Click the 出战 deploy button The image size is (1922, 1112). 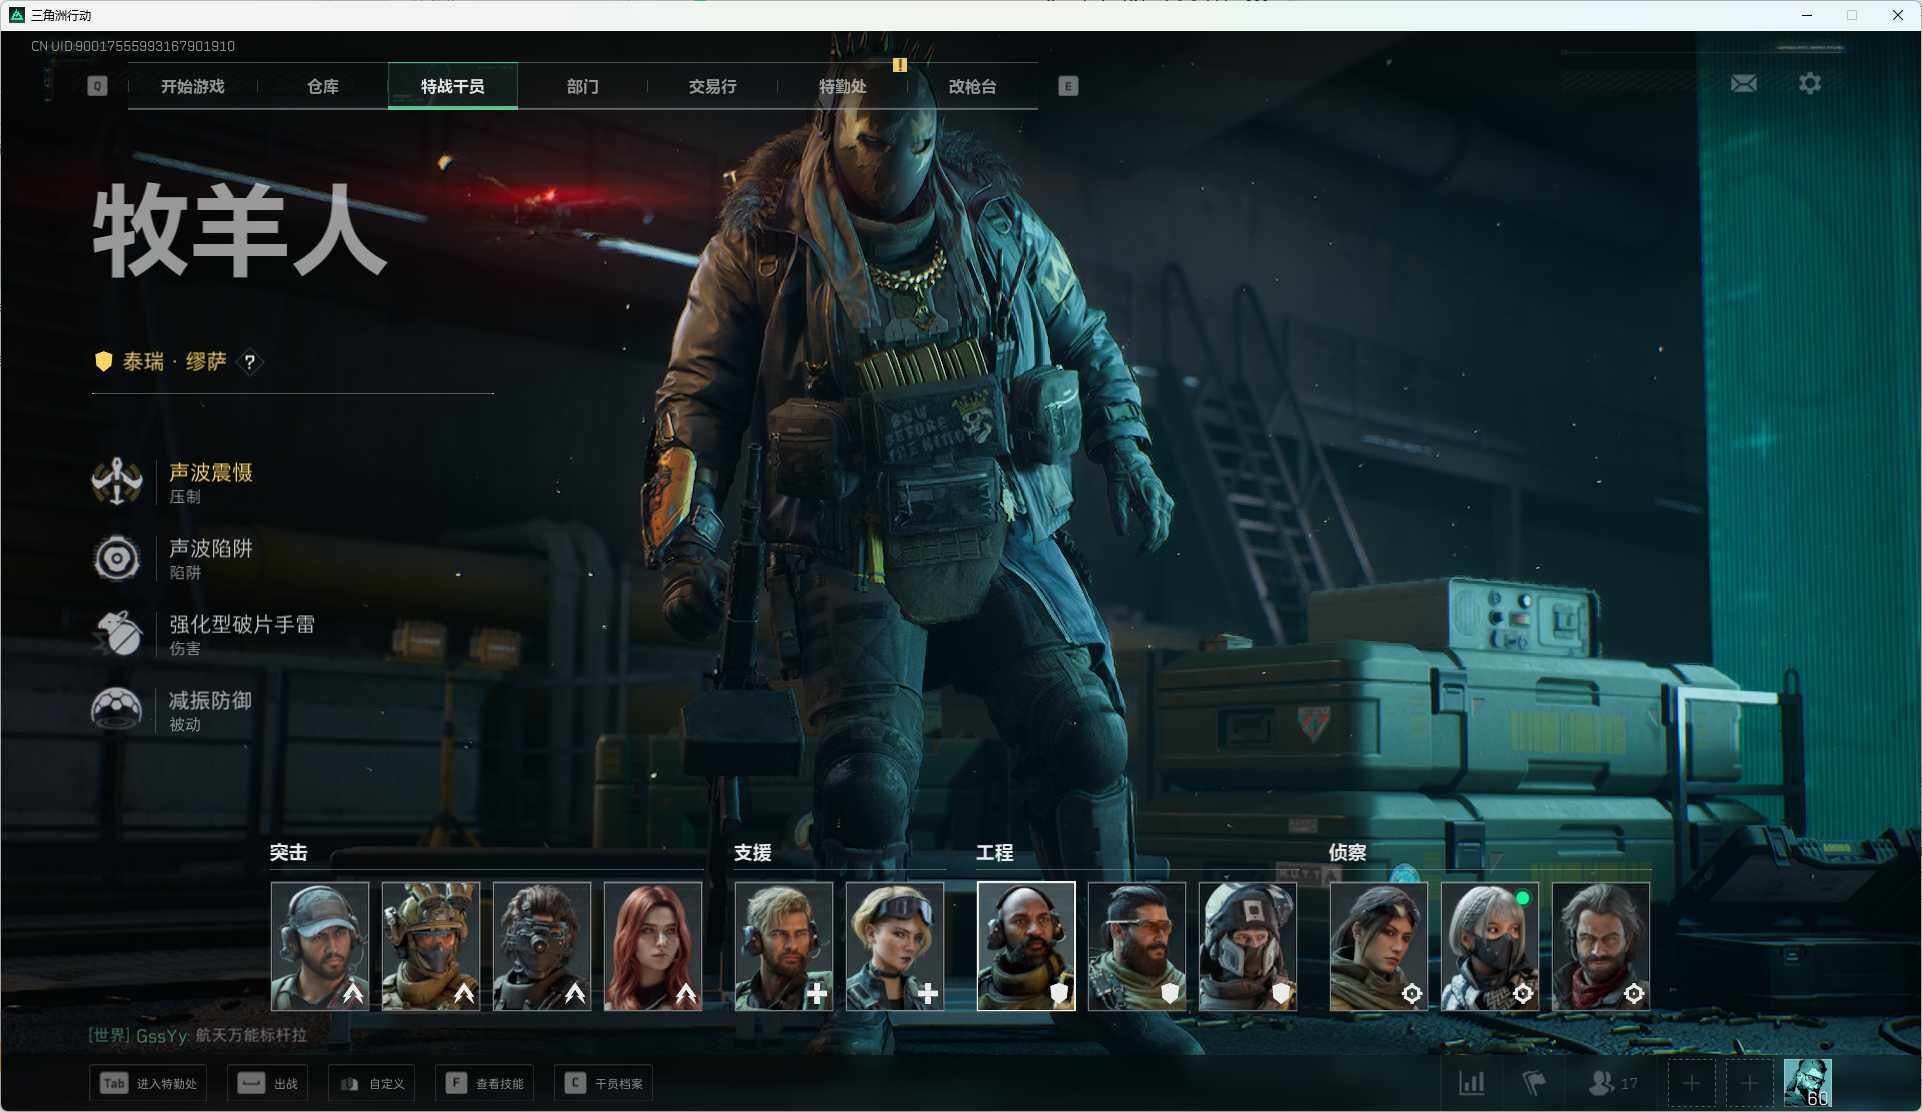tap(268, 1083)
